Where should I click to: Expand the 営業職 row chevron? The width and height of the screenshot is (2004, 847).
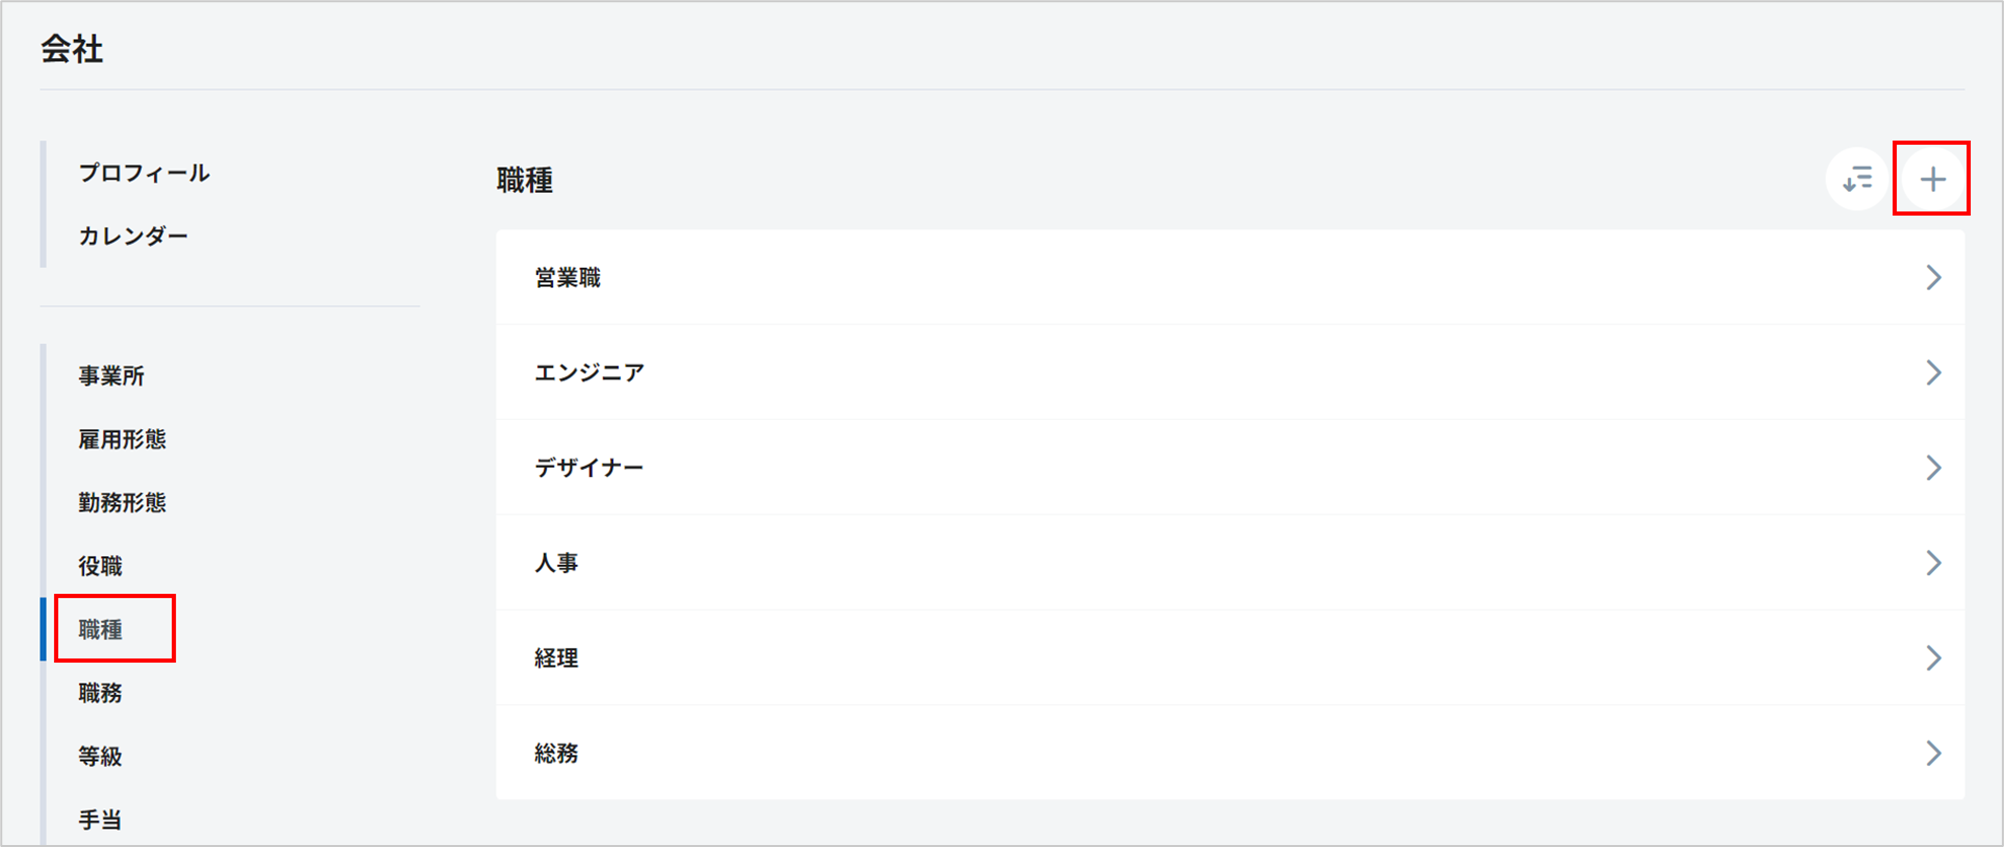[x=1933, y=277]
